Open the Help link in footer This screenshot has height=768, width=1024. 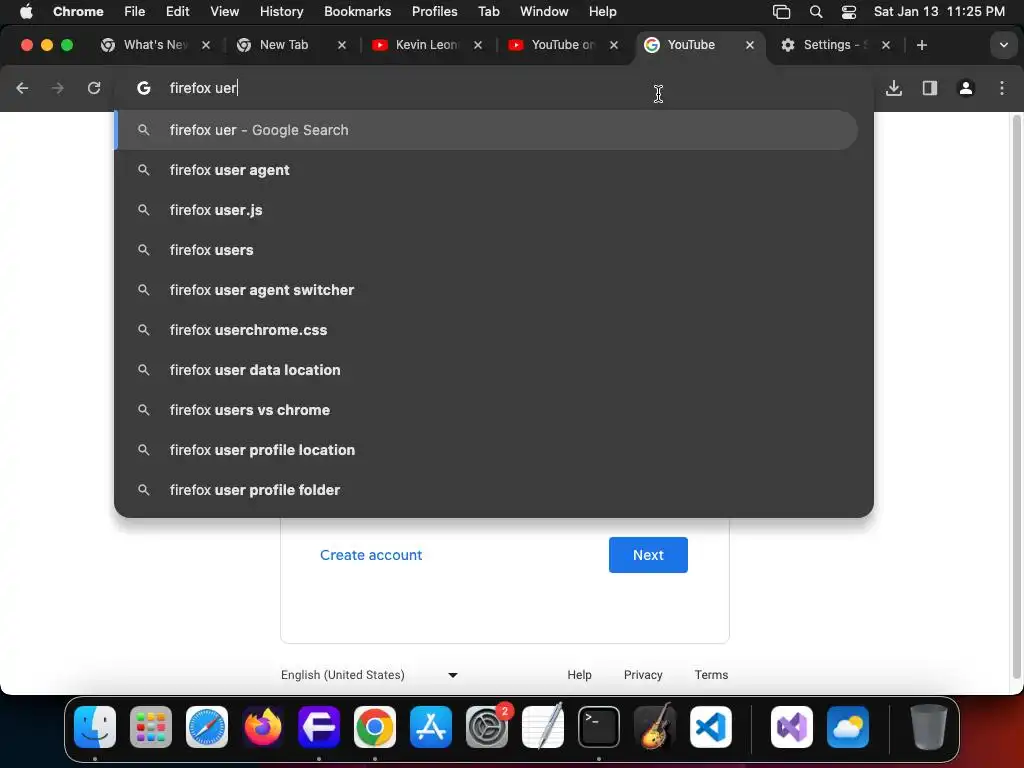point(579,675)
